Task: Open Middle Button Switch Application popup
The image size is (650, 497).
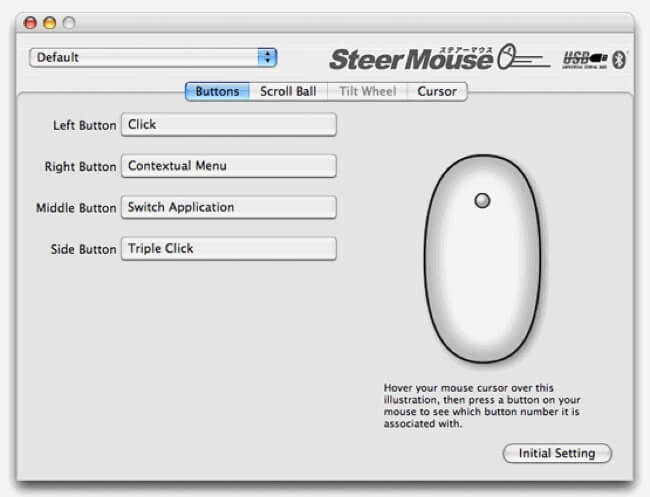Action: [229, 207]
